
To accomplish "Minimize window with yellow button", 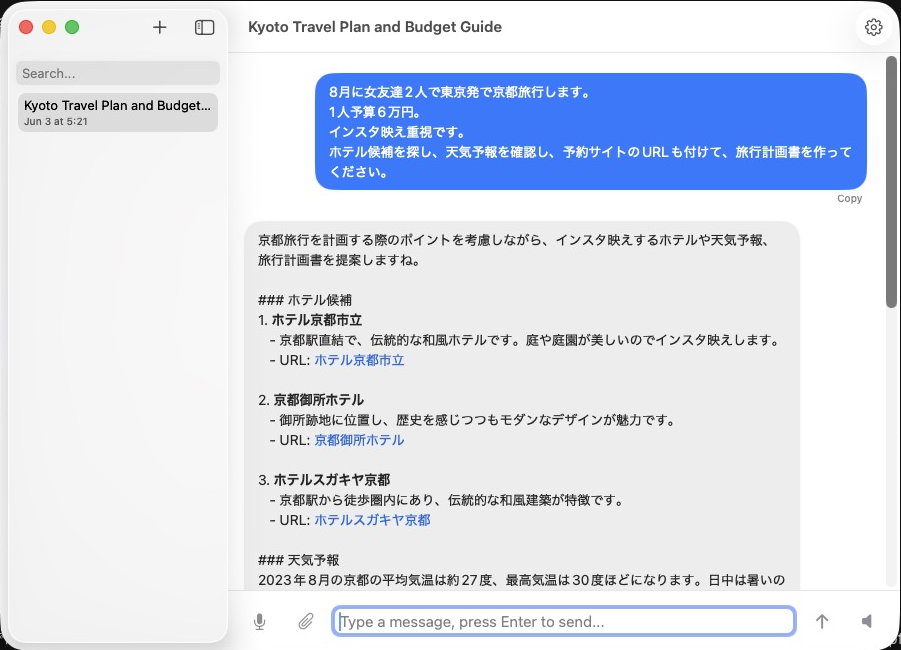I will pyautogui.click(x=49, y=27).
